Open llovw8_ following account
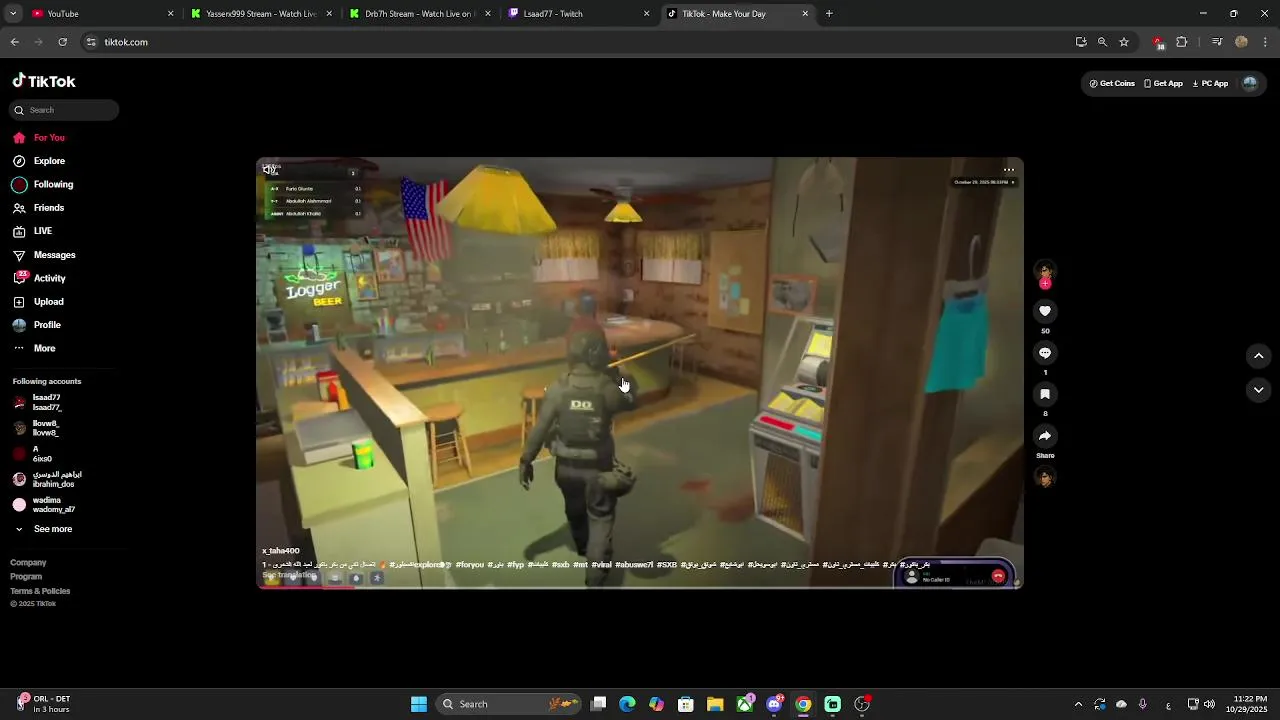Screen dimensions: 1280x720 (36, 428)
